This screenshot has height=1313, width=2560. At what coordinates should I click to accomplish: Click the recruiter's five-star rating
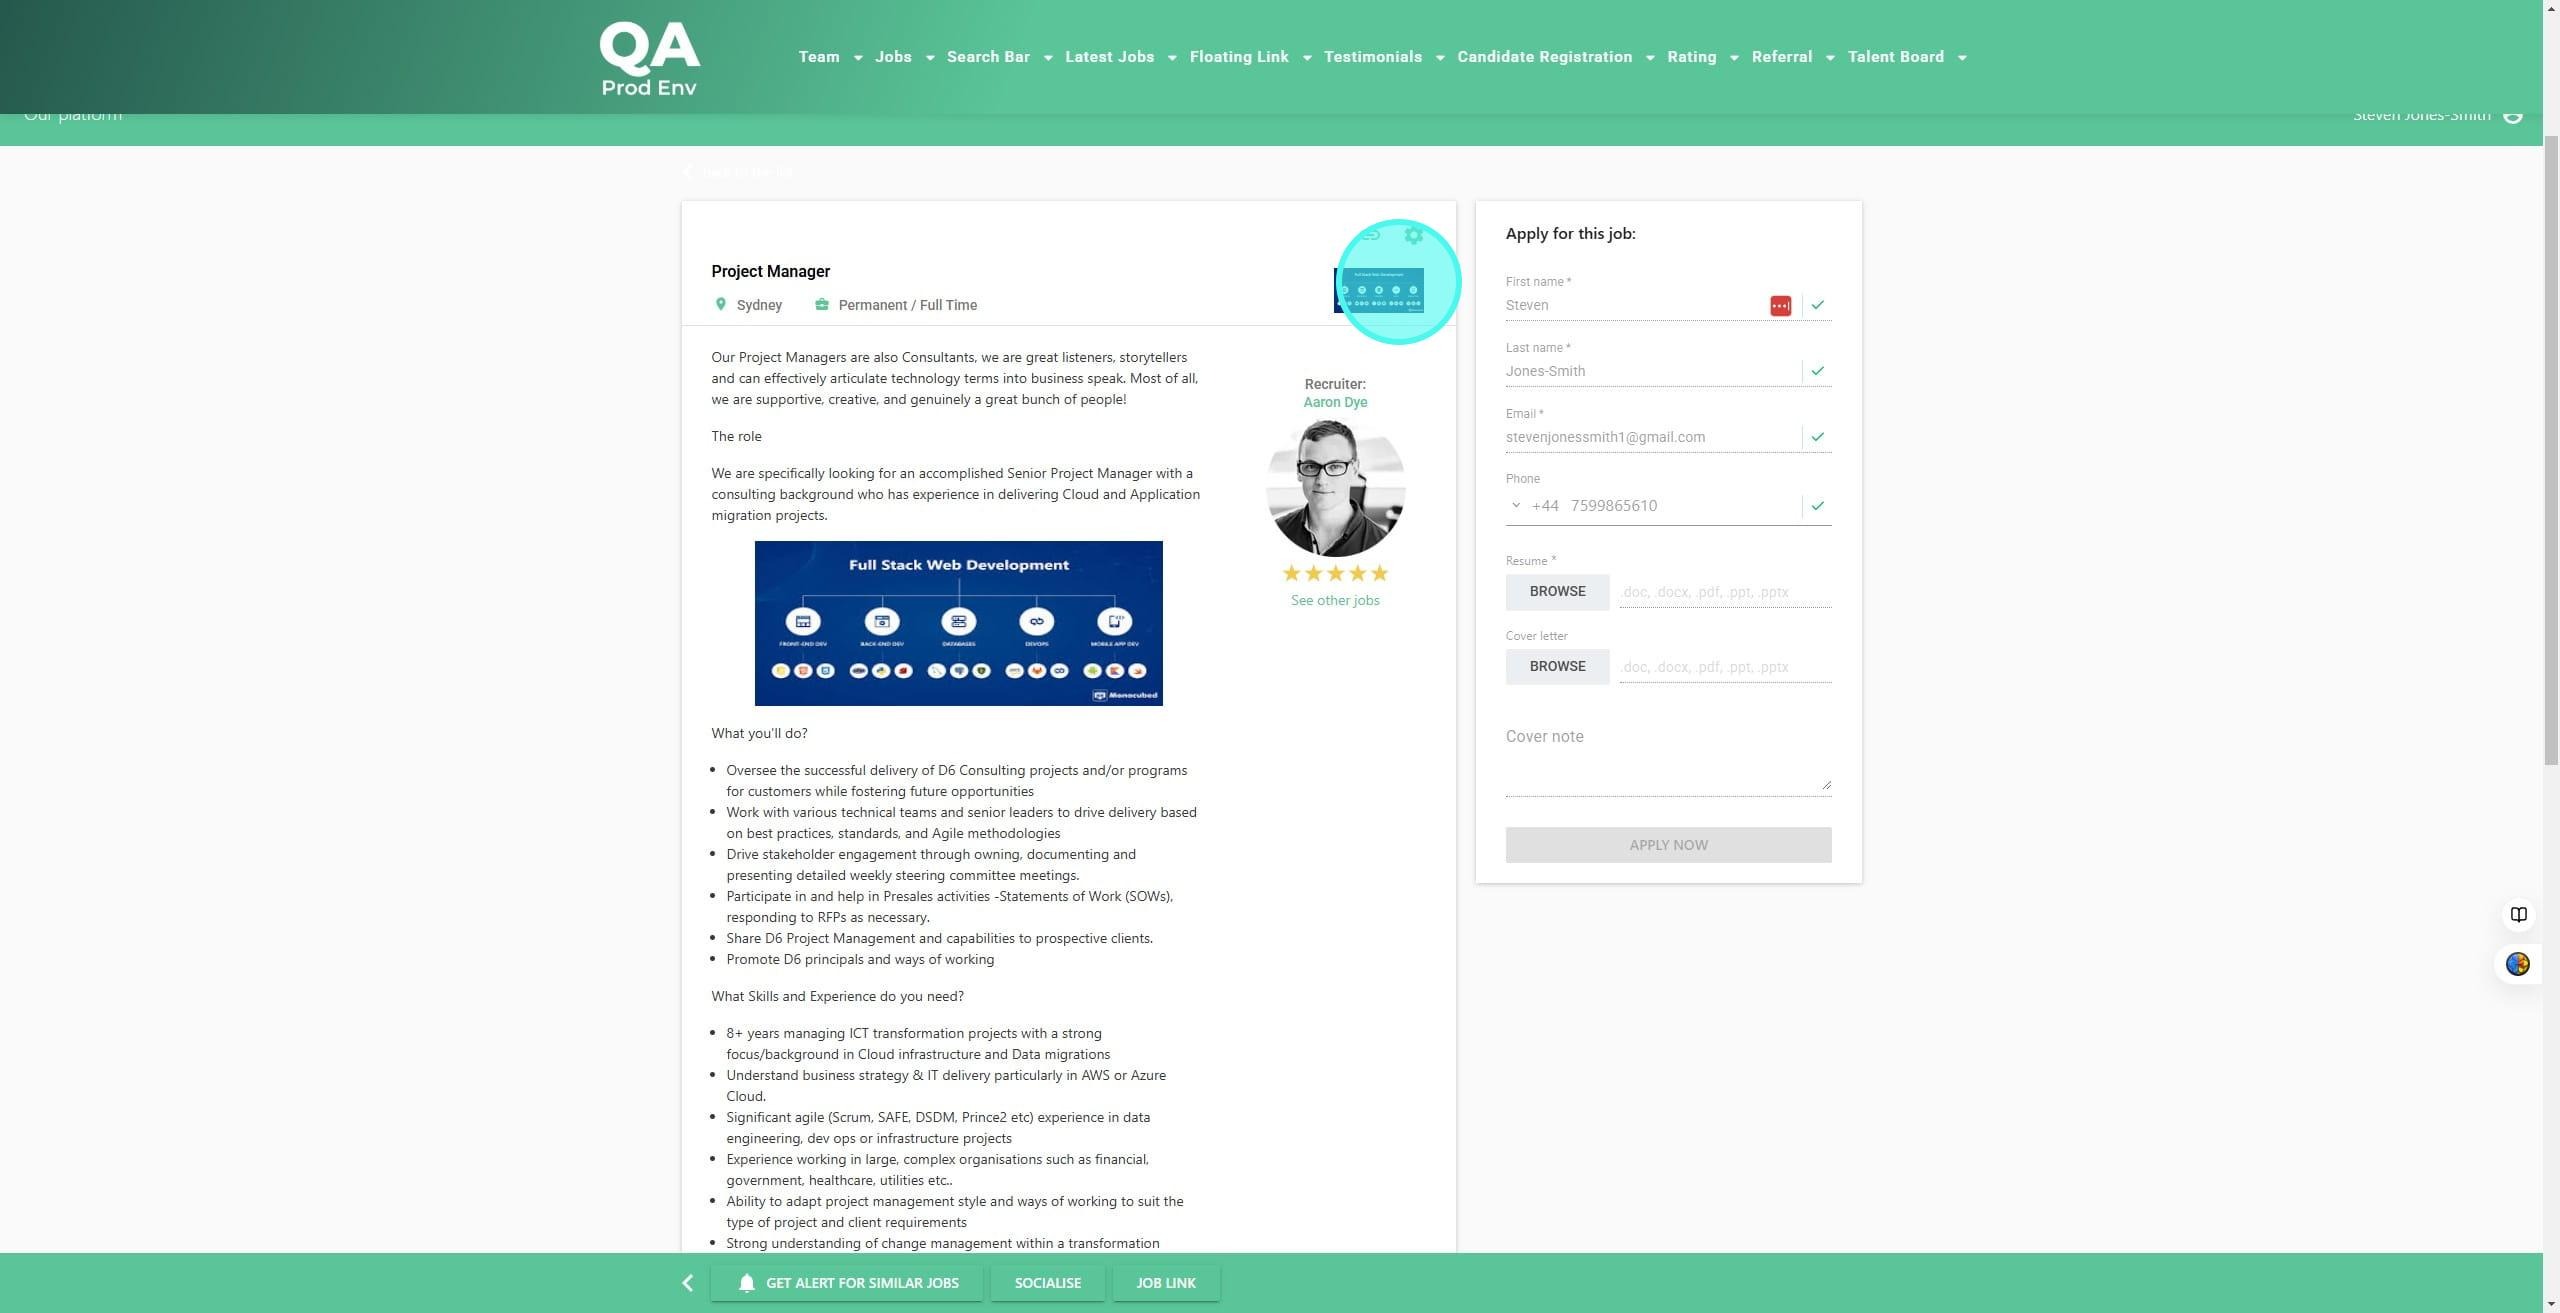pos(1335,573)
